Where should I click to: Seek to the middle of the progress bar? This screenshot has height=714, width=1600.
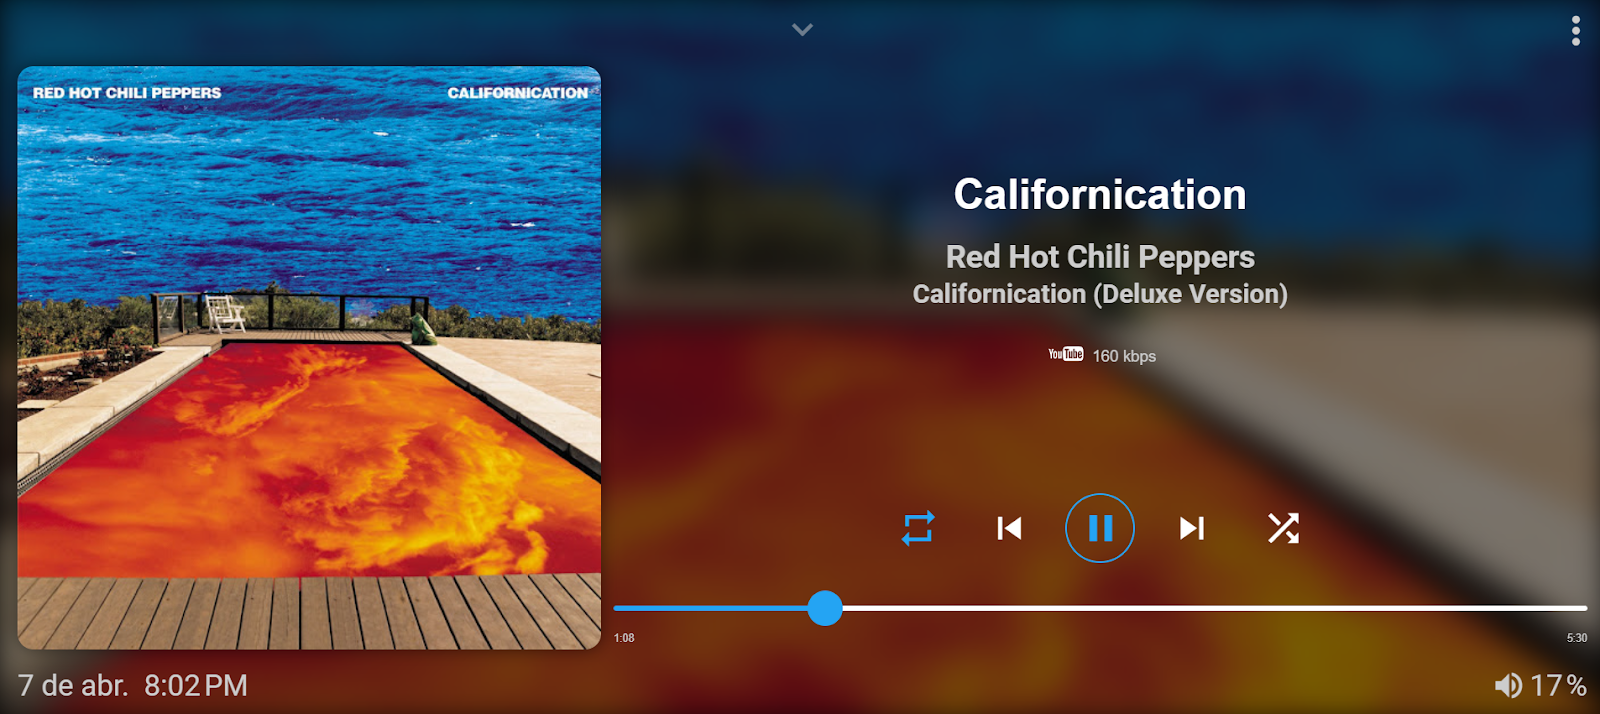[x=1100, y=608]
